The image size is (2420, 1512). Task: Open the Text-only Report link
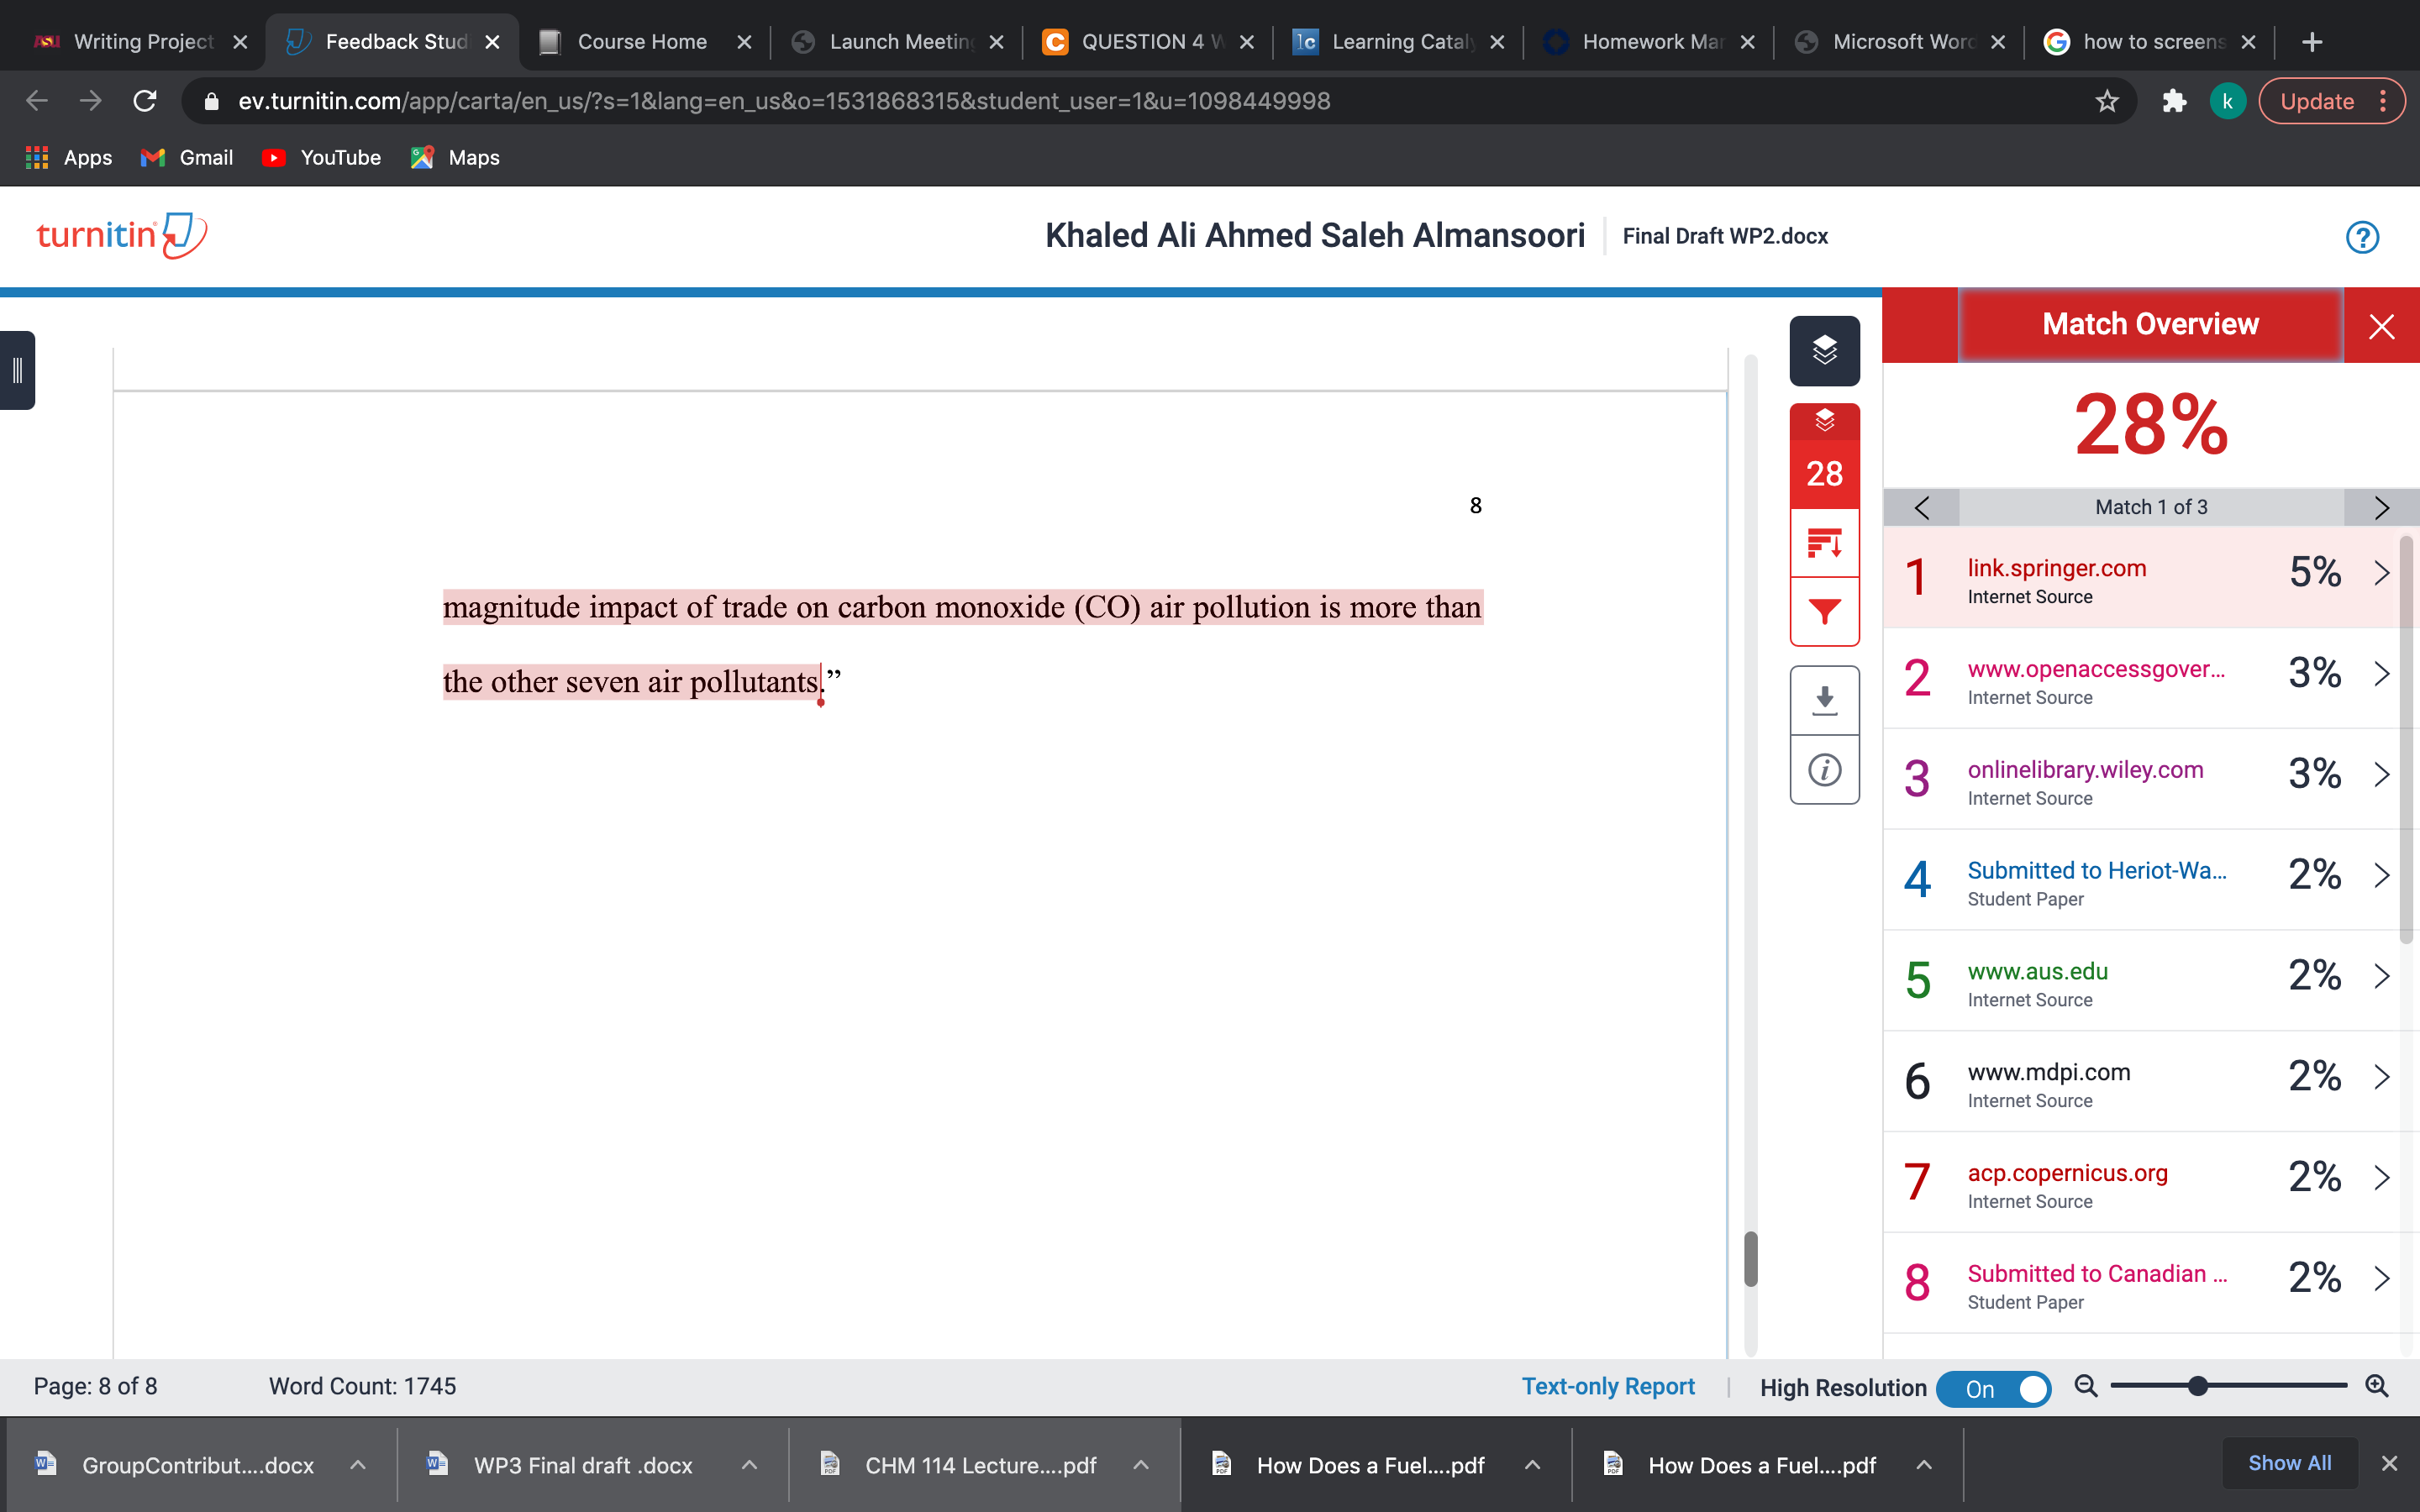pyautogui.click(x=1607, y=1386)
